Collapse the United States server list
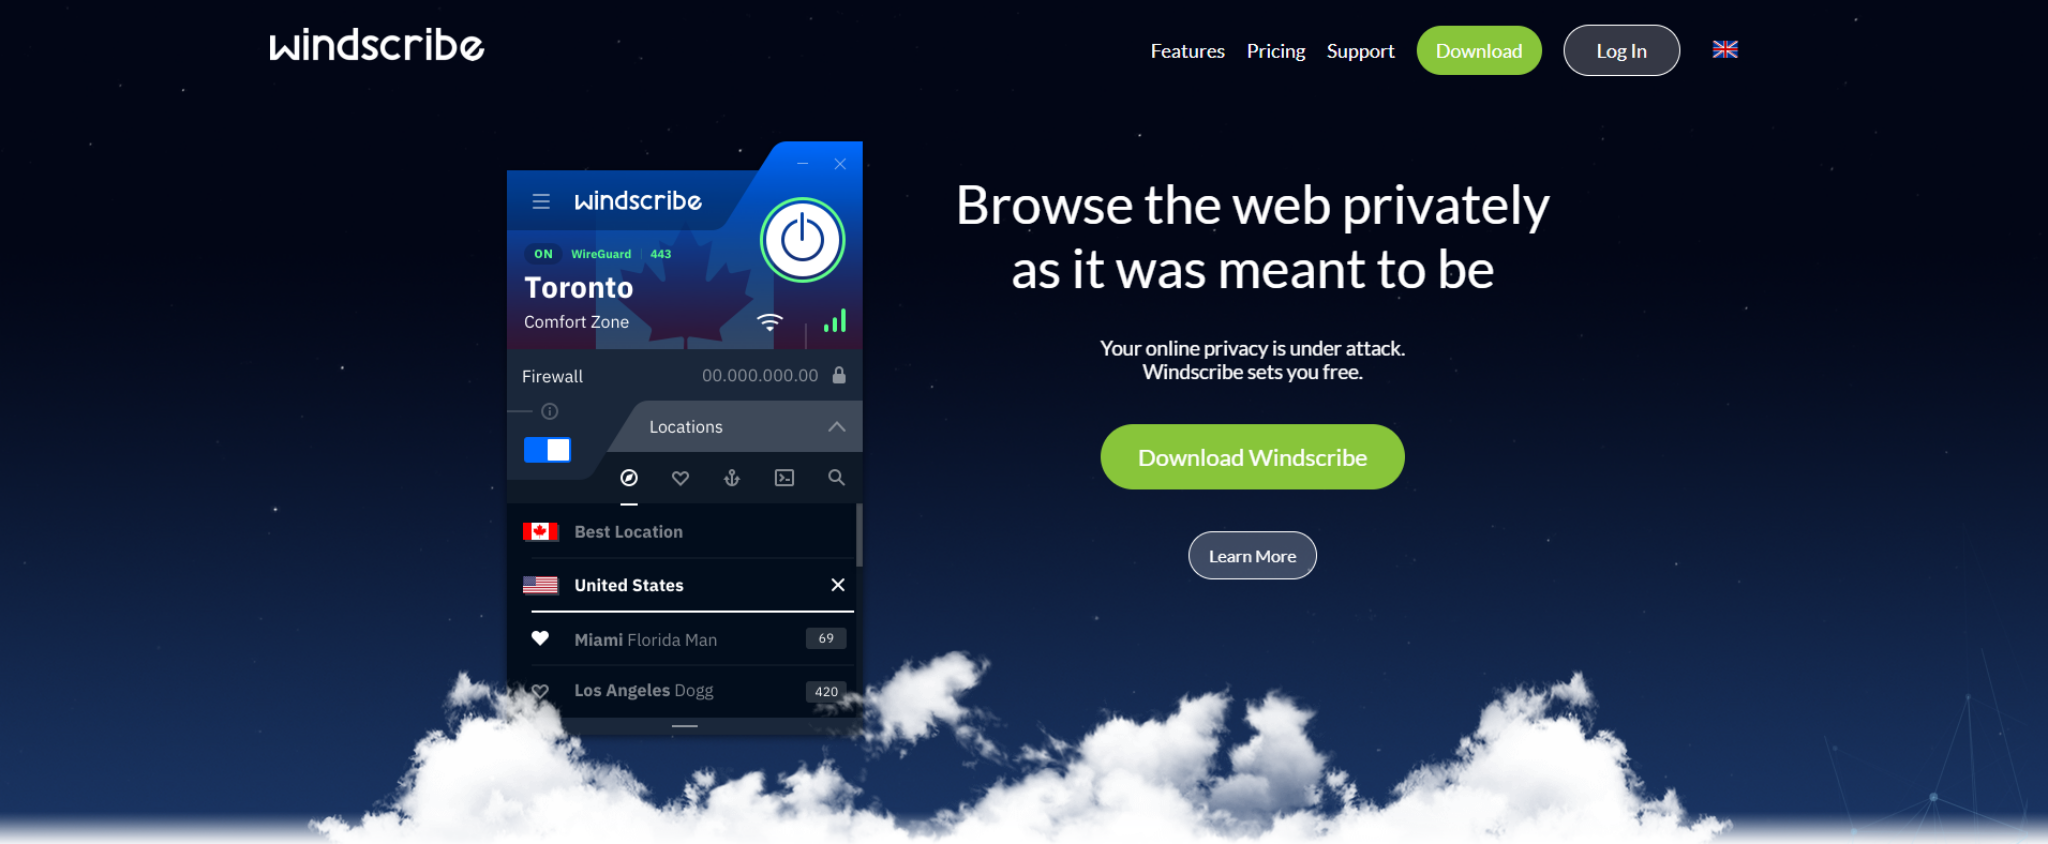 tap(838, 585)
